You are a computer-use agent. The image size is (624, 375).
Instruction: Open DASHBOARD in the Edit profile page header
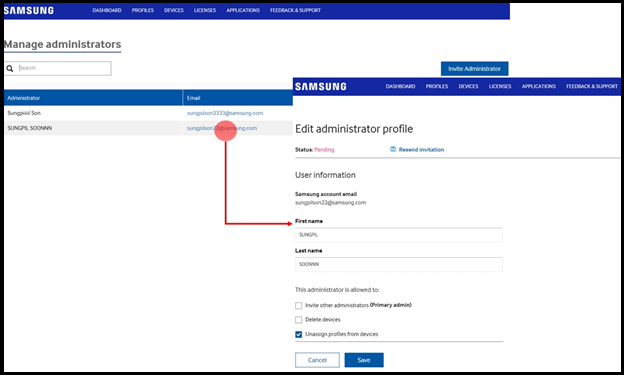(400, 86)
